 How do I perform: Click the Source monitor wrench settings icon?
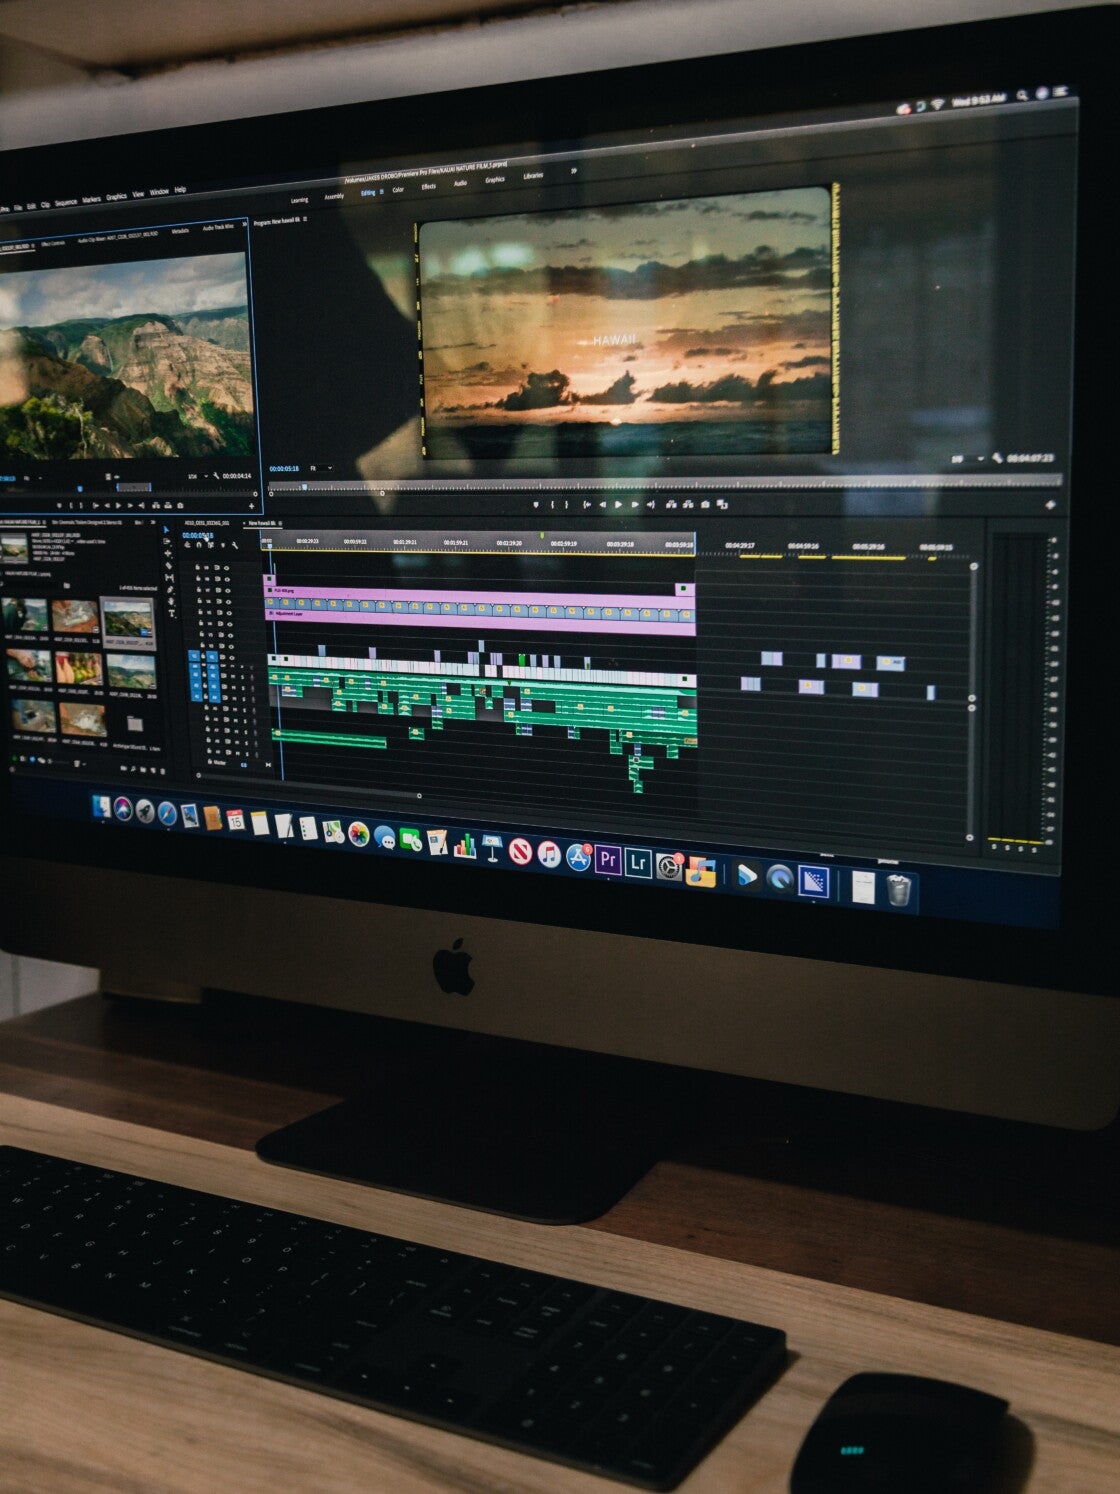point(215,476)
